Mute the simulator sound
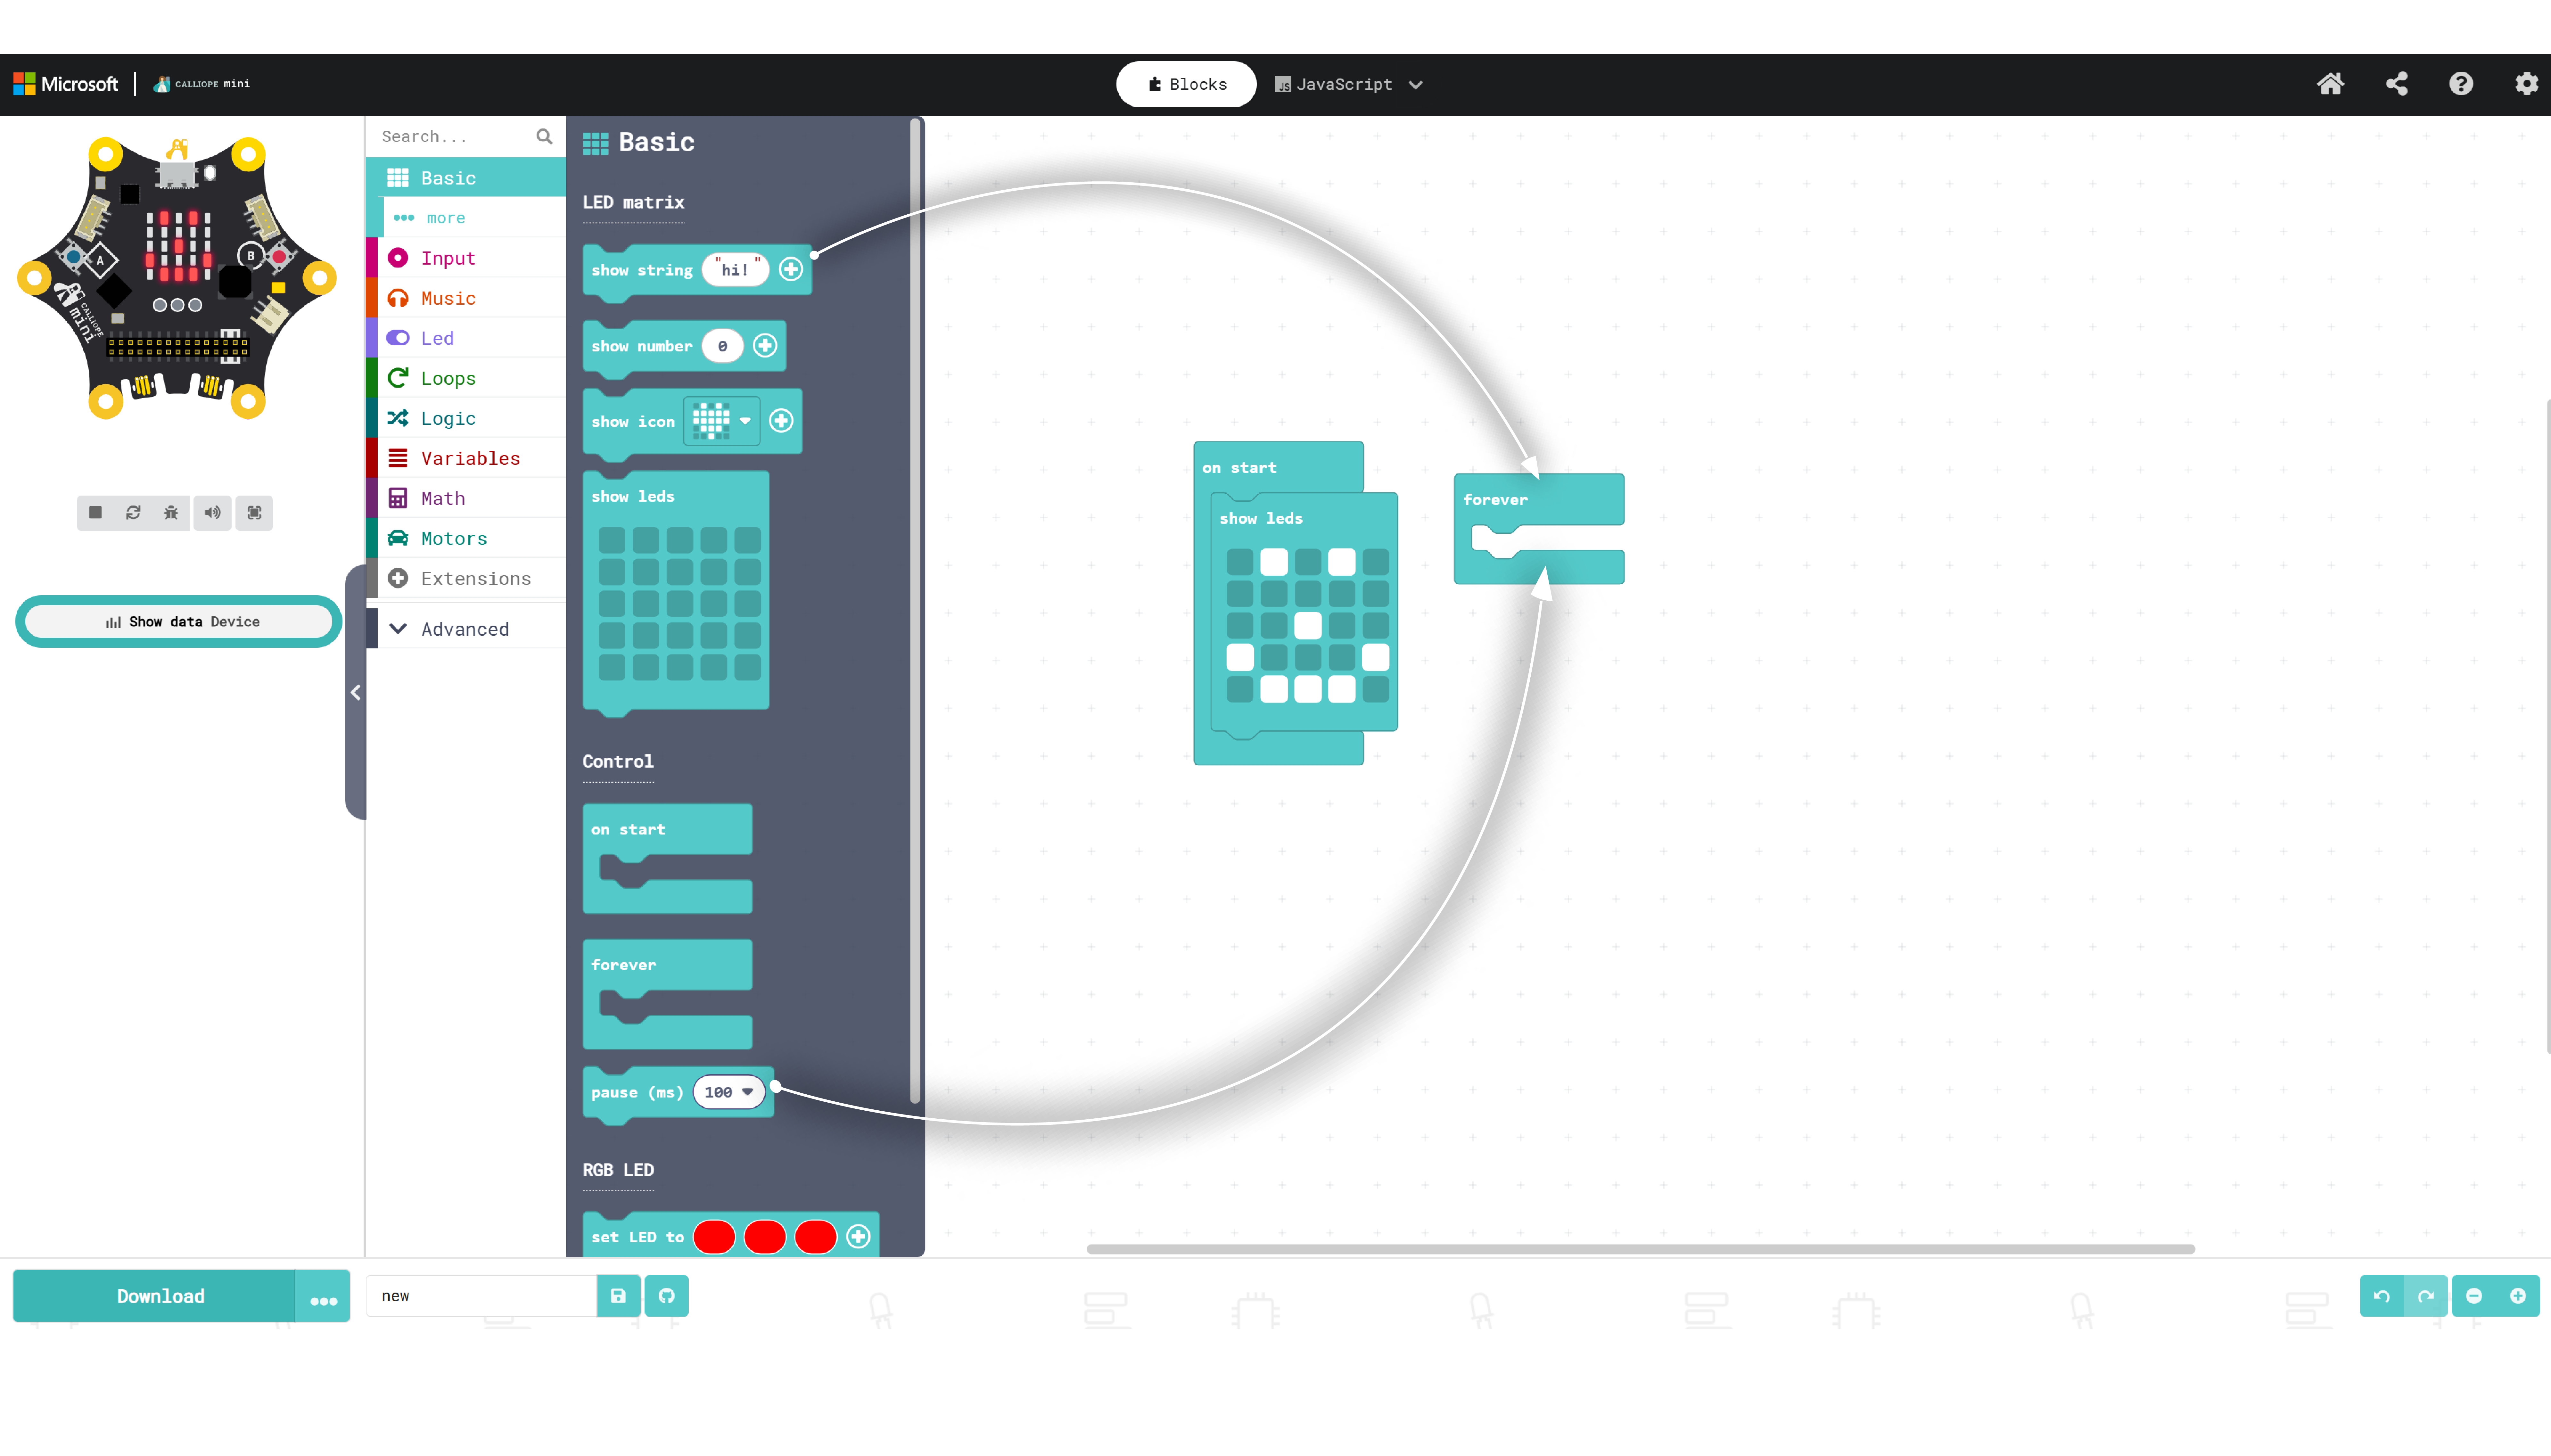2551x1456 pixels. tap(212, 513)
